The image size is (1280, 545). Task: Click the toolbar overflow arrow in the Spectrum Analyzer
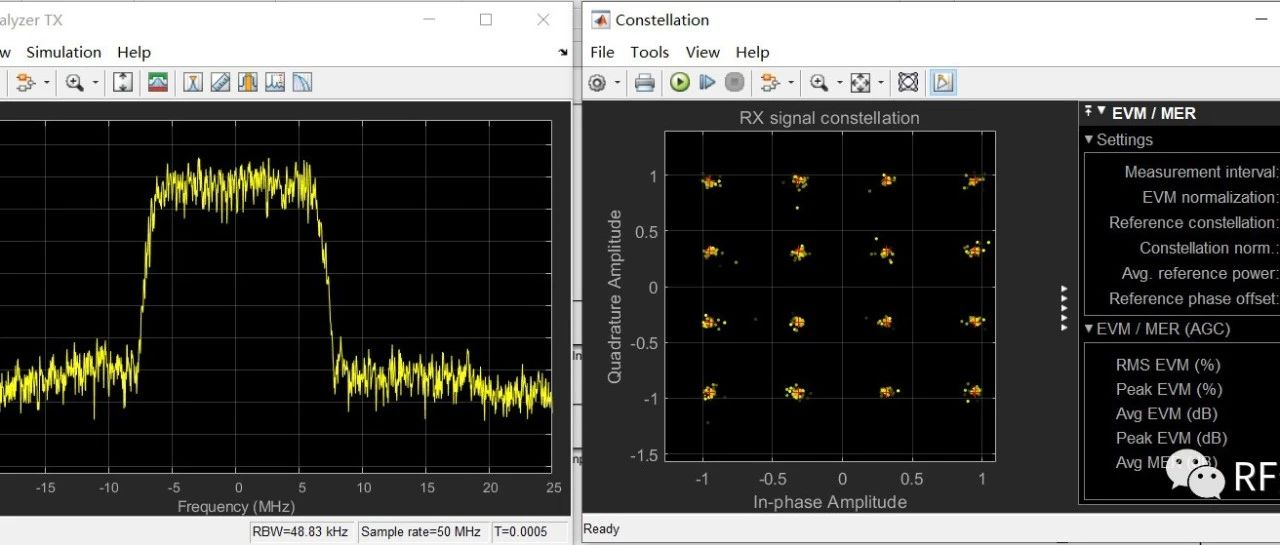563,52
